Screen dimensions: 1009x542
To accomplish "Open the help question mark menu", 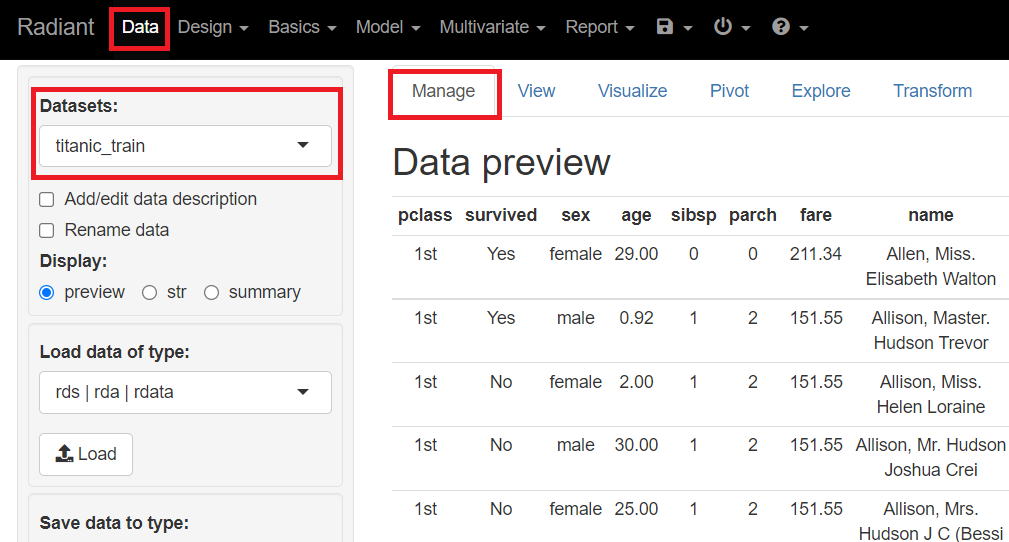I will (x=789, y=27).
